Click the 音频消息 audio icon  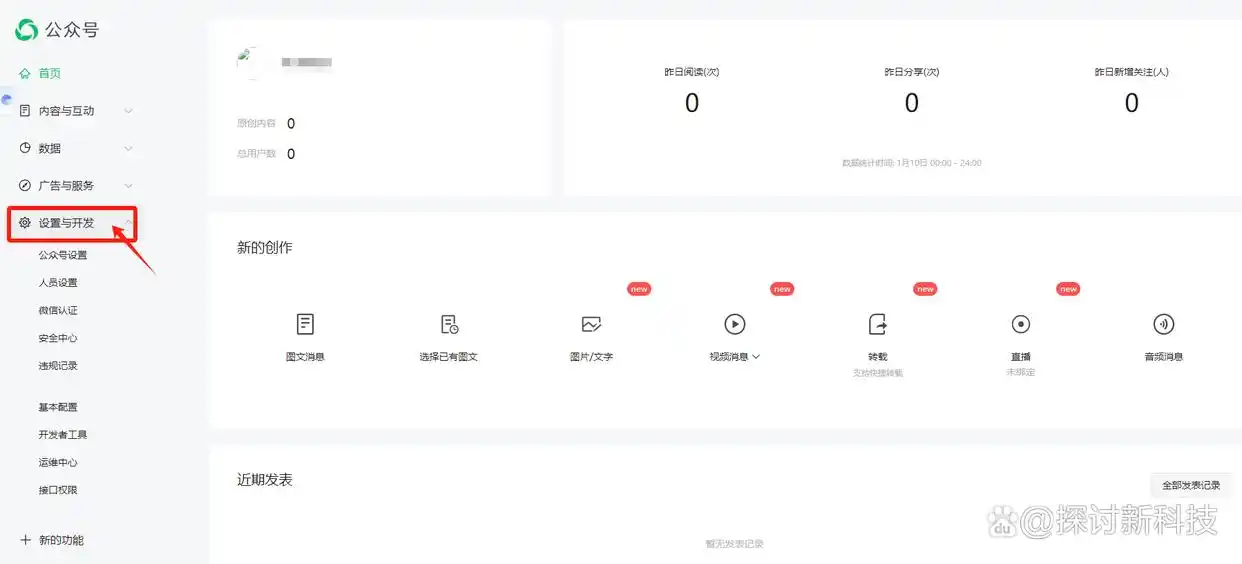click(x=1164, y=324)
